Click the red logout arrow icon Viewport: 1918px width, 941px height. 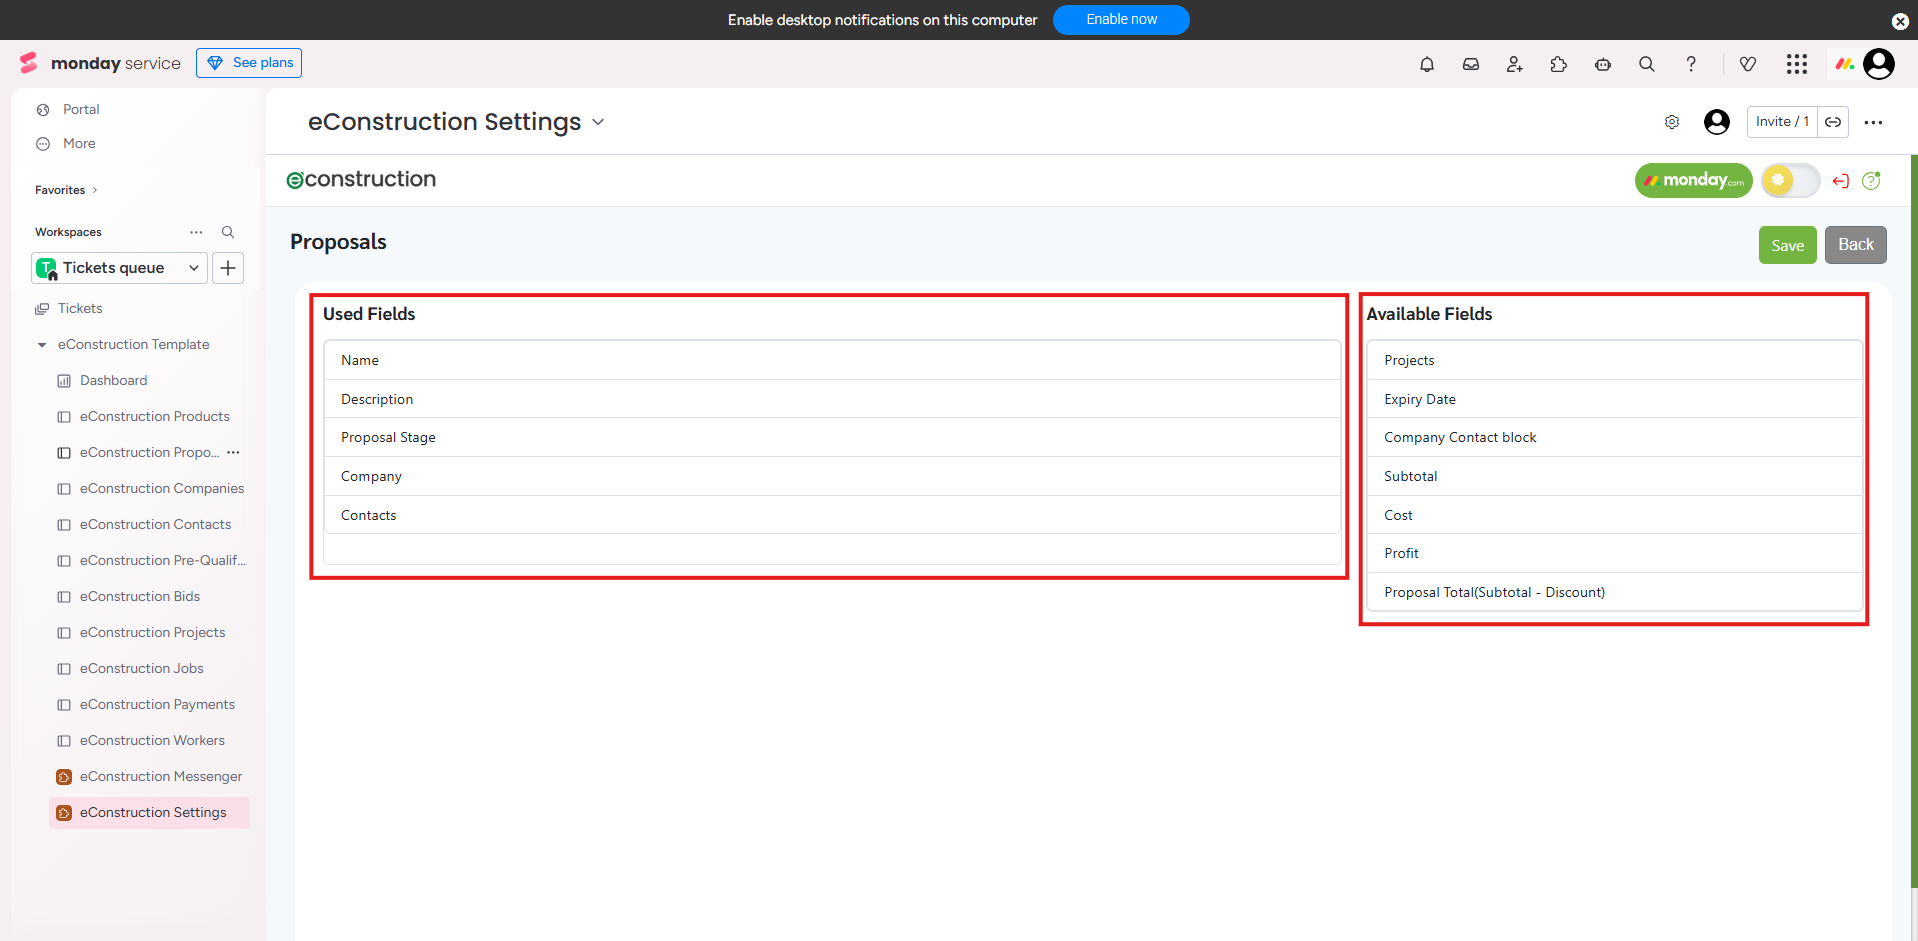(x=1841, y=181)
